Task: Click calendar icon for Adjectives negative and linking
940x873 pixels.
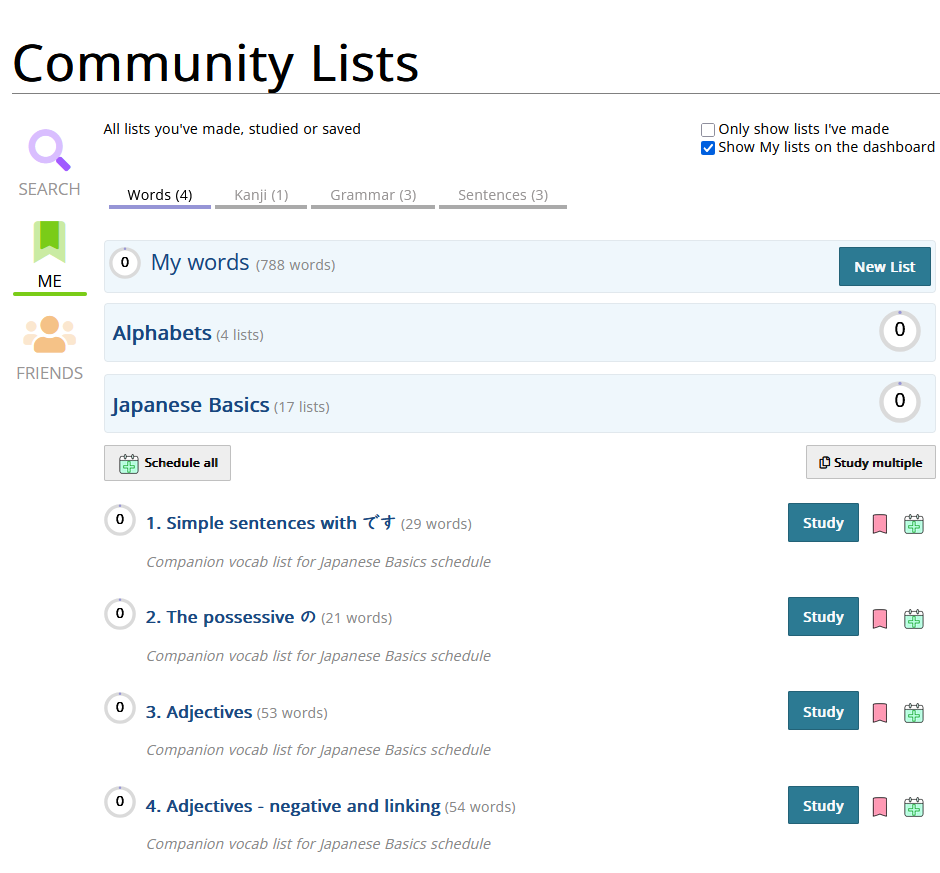Action: (913, 807)
